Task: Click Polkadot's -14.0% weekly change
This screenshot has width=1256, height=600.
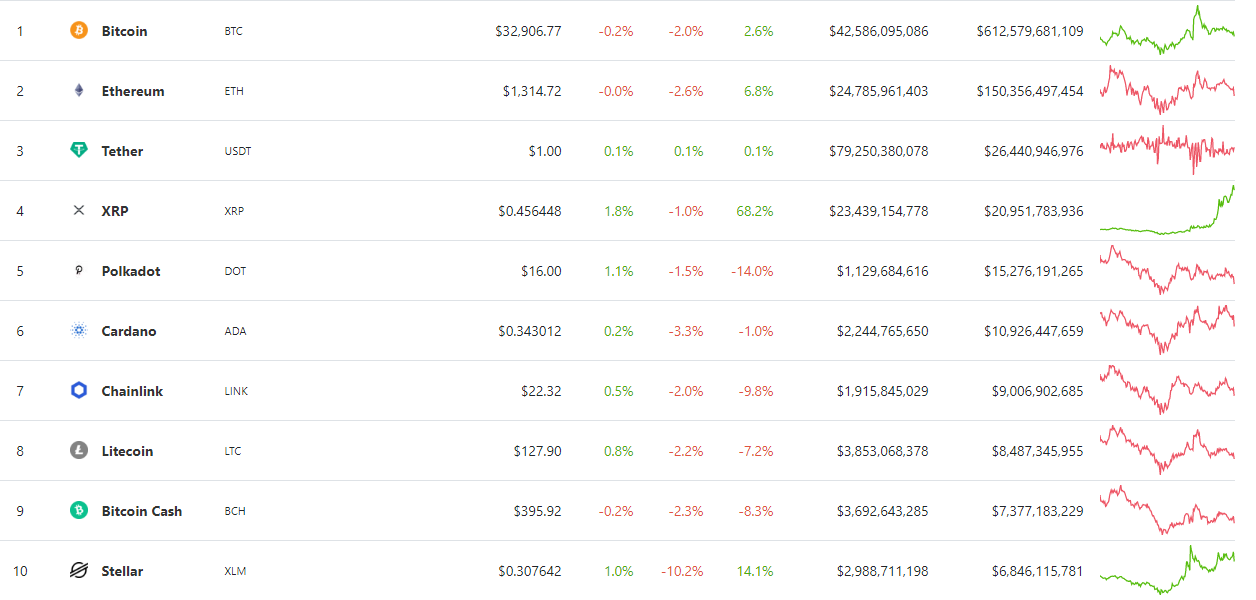Action: point(752,271)
